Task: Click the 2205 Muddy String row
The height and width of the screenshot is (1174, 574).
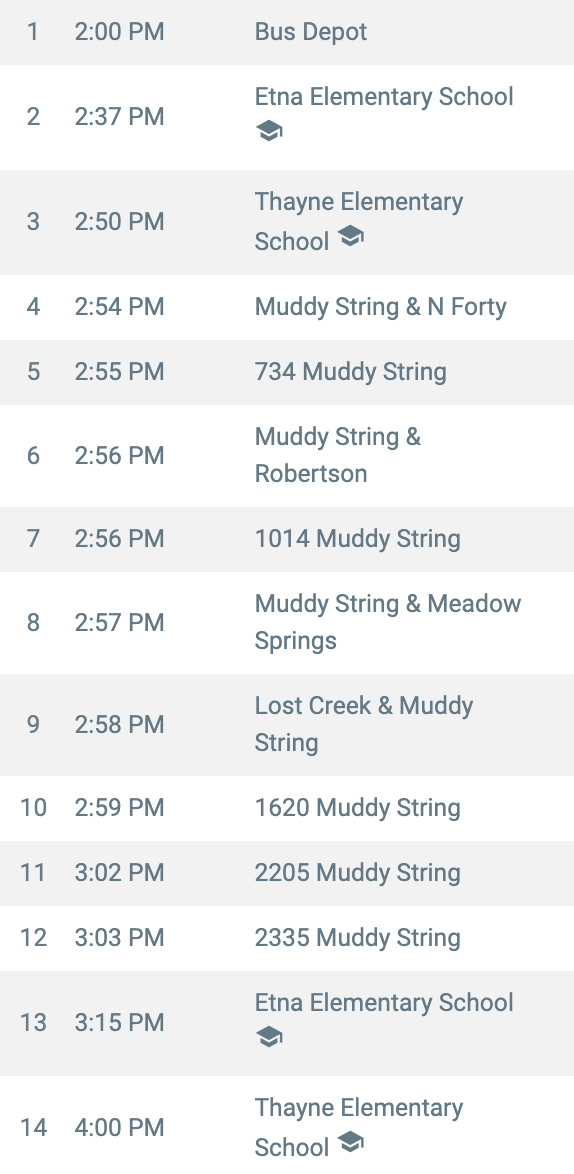Action: pyautogui.click(x=287, y=873)
